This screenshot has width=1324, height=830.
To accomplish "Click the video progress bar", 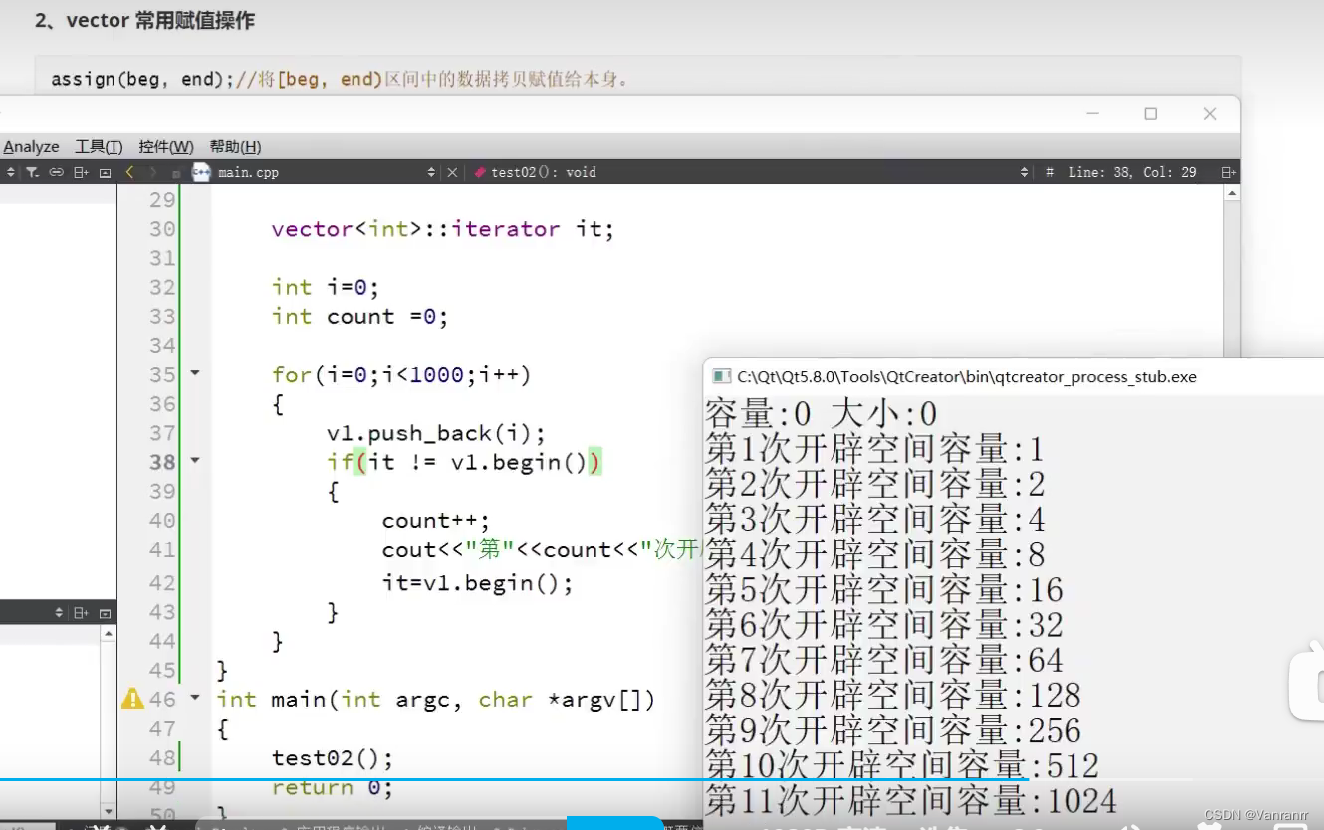I will pos(662,779).
